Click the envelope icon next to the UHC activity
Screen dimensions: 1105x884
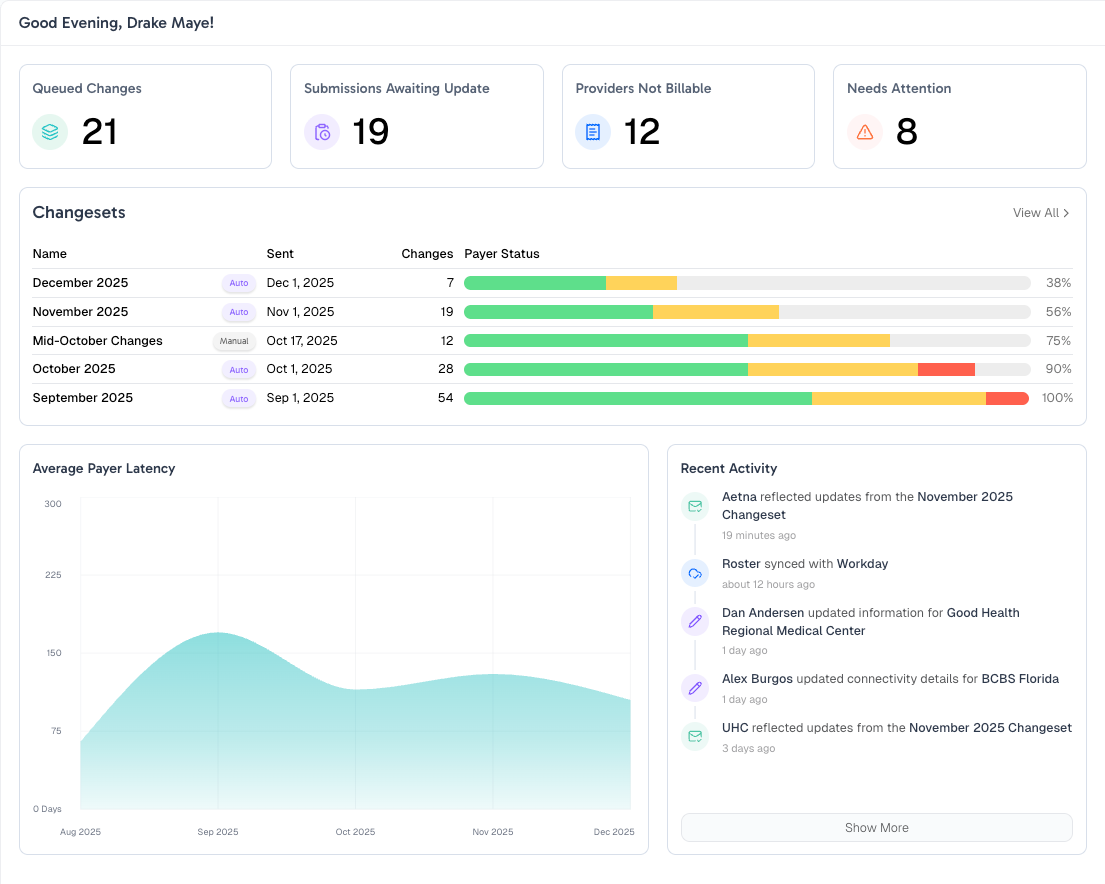tap(695, 736)
